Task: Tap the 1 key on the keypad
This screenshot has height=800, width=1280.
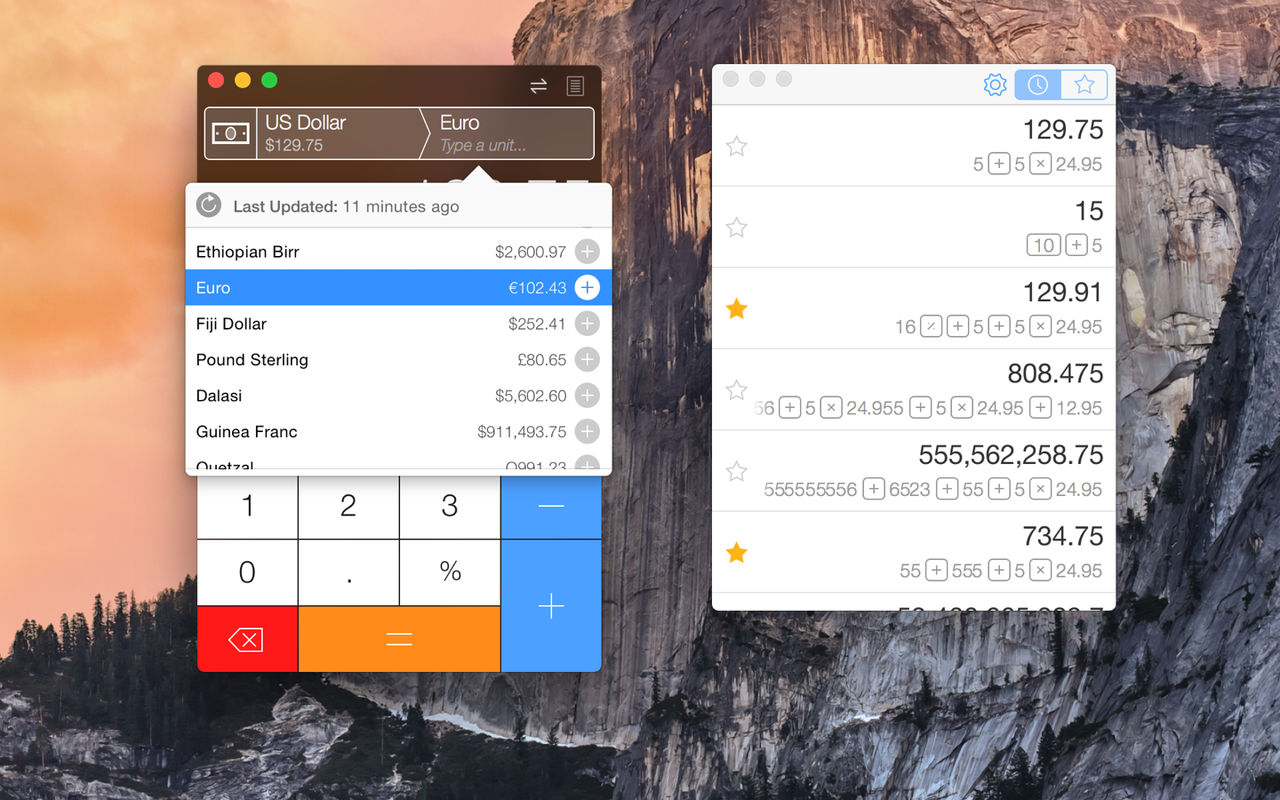Action: point(247,507)
